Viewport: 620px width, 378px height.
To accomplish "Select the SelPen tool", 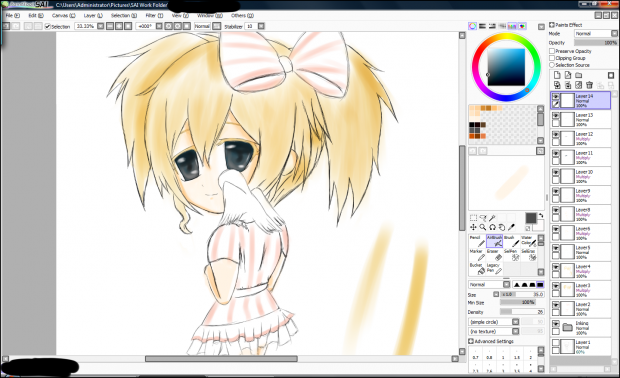I will pyautogui.click(x=511, y=255).
